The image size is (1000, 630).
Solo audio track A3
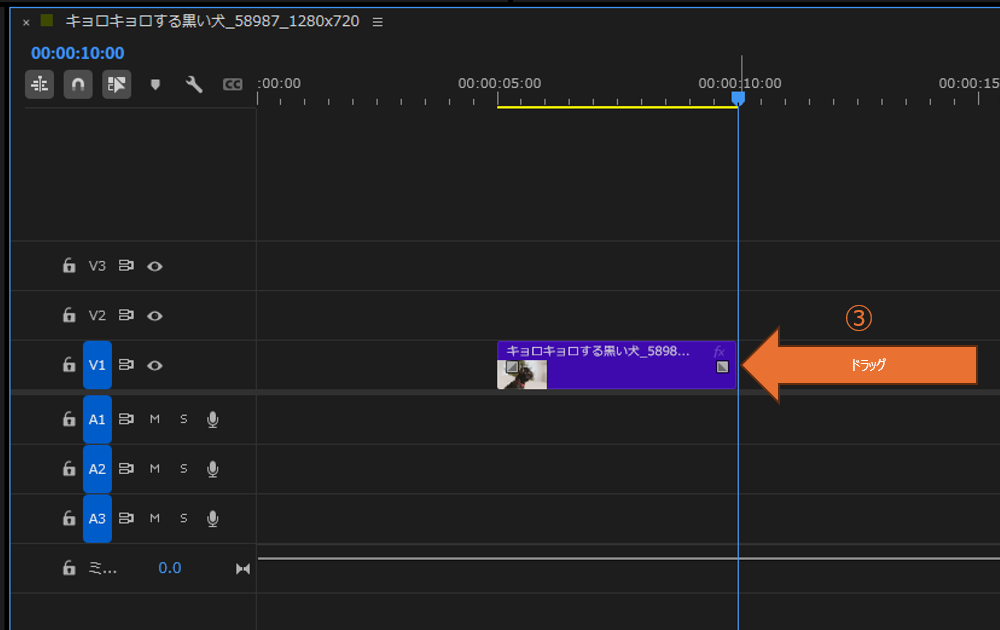point(183,518)
